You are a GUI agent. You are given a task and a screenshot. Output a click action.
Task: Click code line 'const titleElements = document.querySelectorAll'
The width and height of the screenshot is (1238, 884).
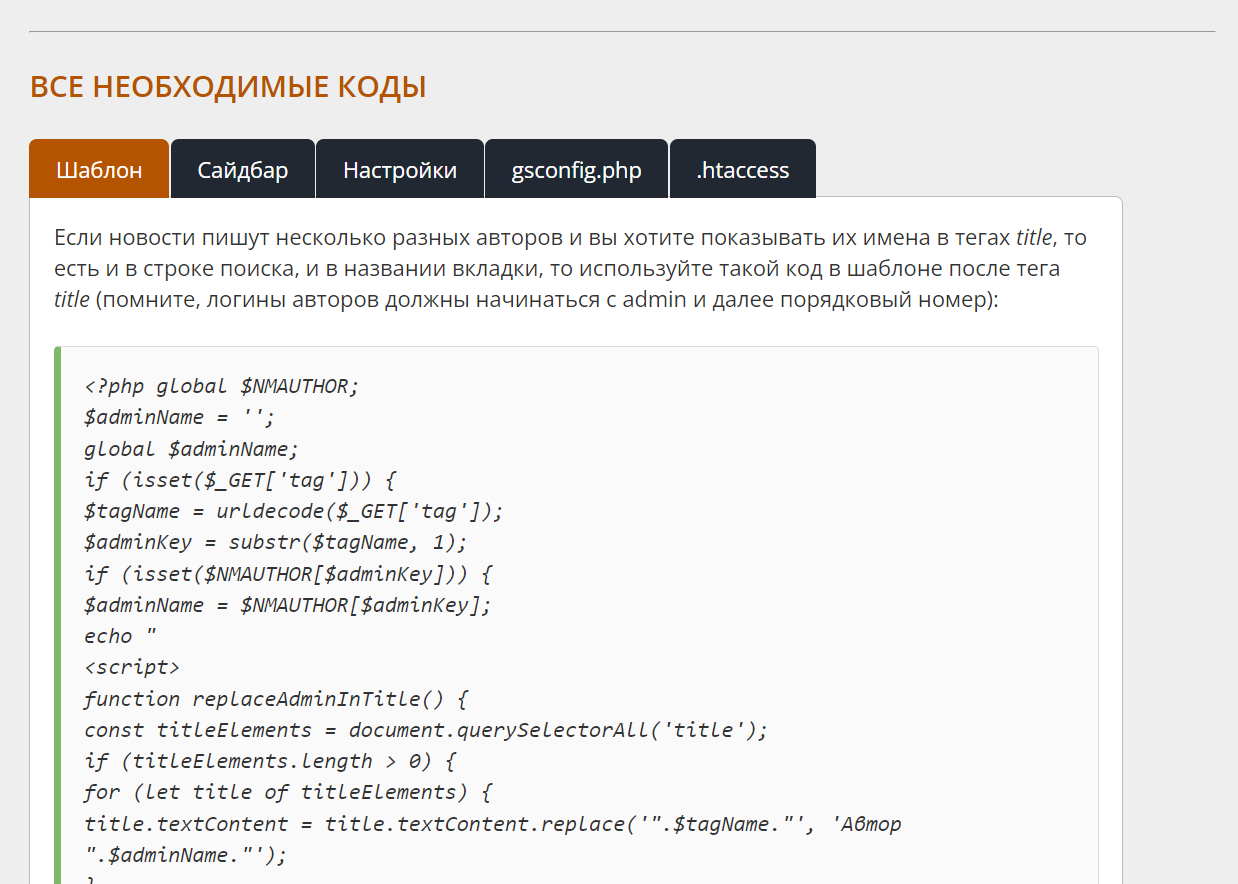click(426, 729)
